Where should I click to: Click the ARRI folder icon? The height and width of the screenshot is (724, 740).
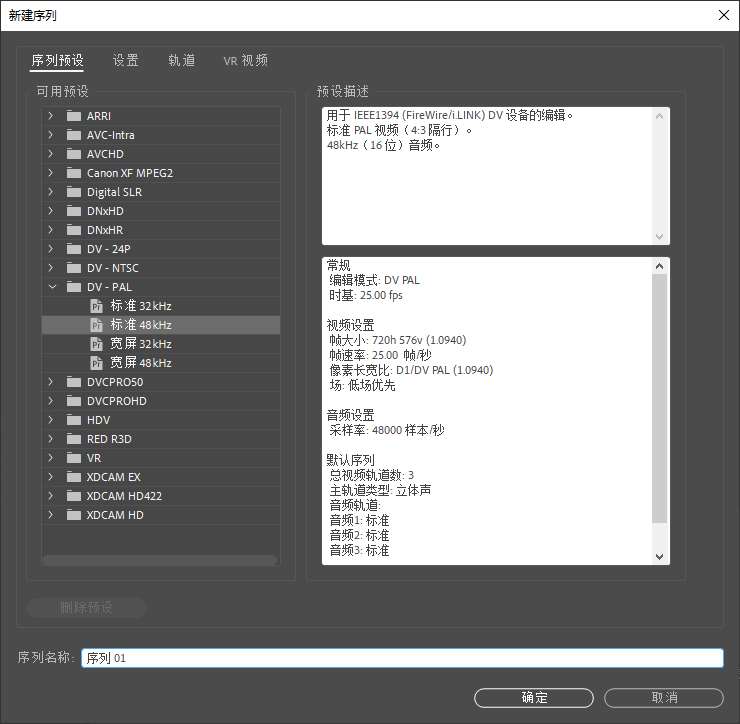pyautogui.click(x=74, y=116)
